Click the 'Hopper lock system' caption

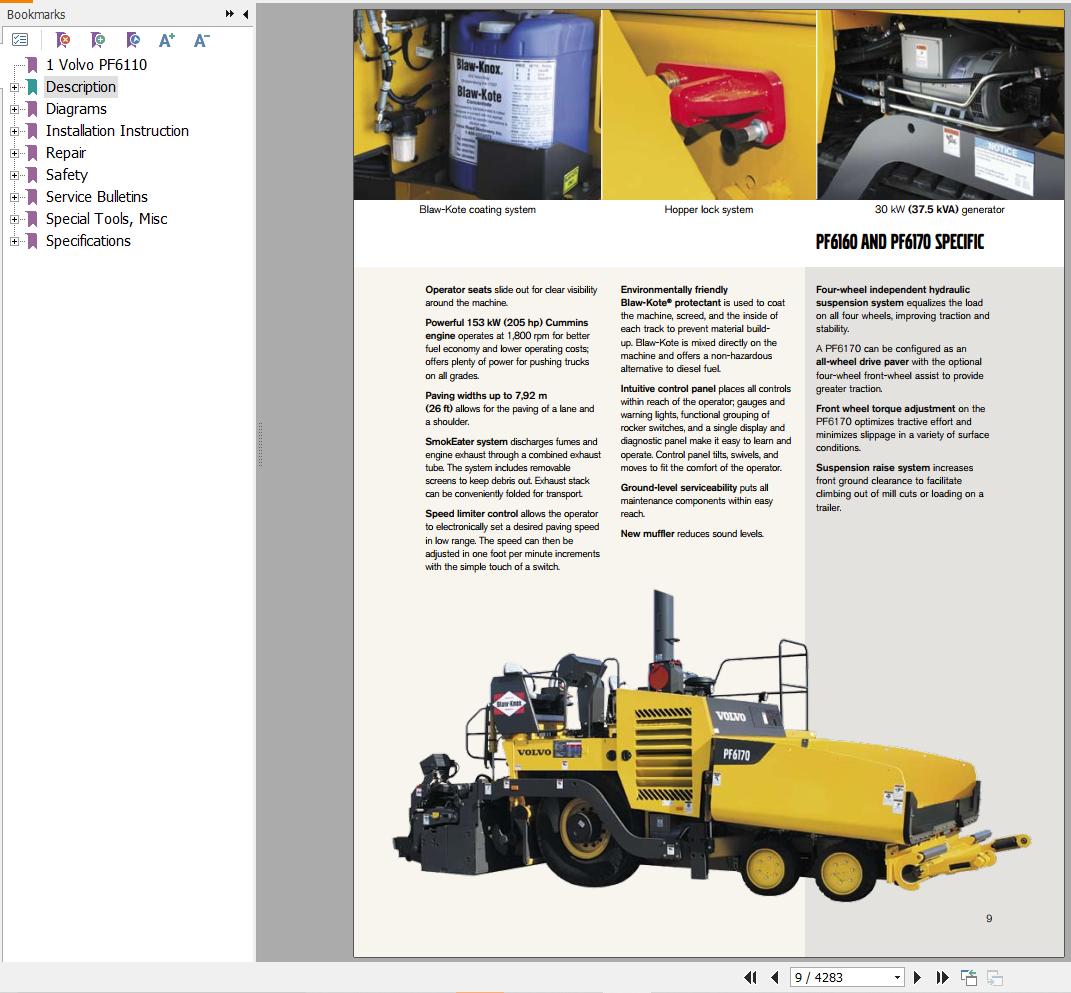point(708,210)
